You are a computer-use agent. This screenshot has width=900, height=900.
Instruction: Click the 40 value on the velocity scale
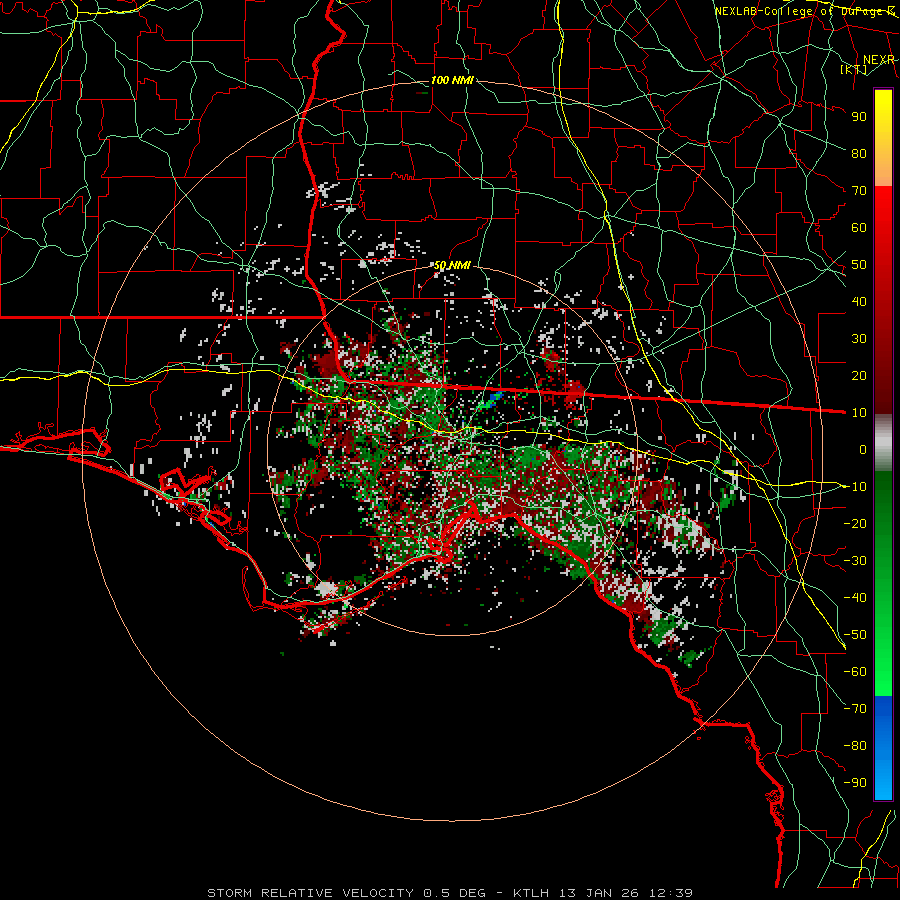point(859,301)
